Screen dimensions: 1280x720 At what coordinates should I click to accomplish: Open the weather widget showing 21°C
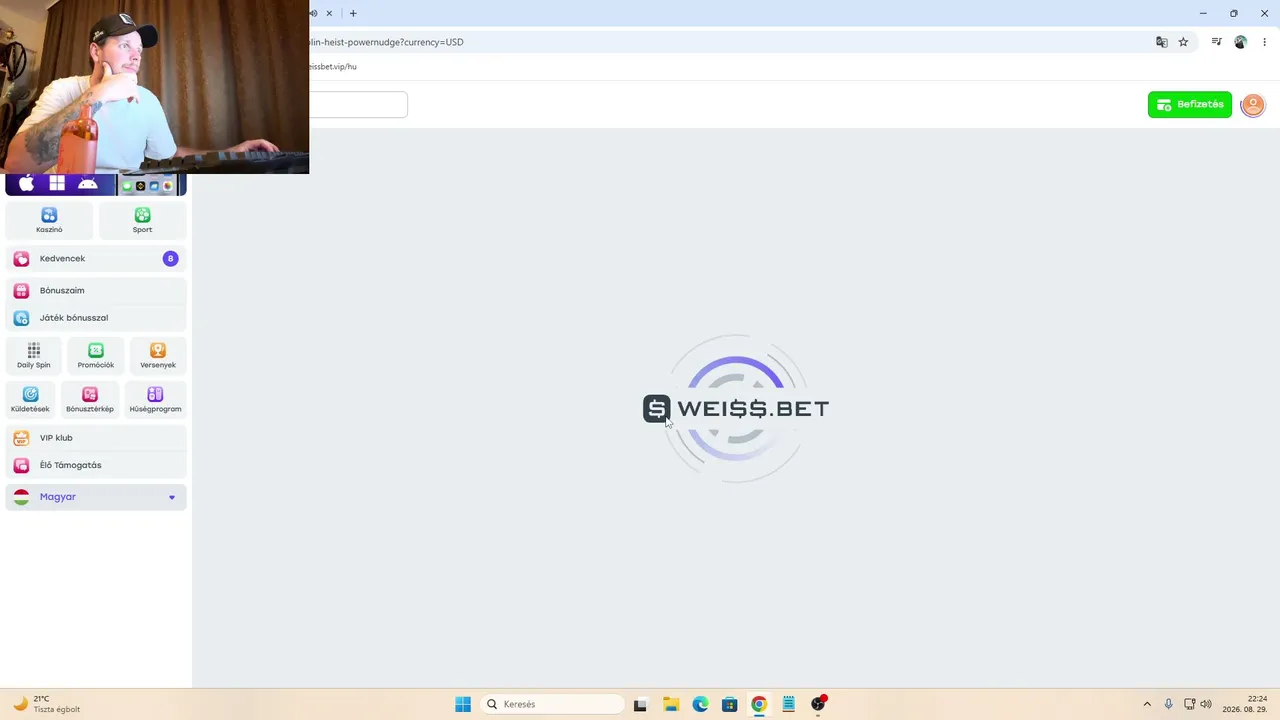pos(47,704)
